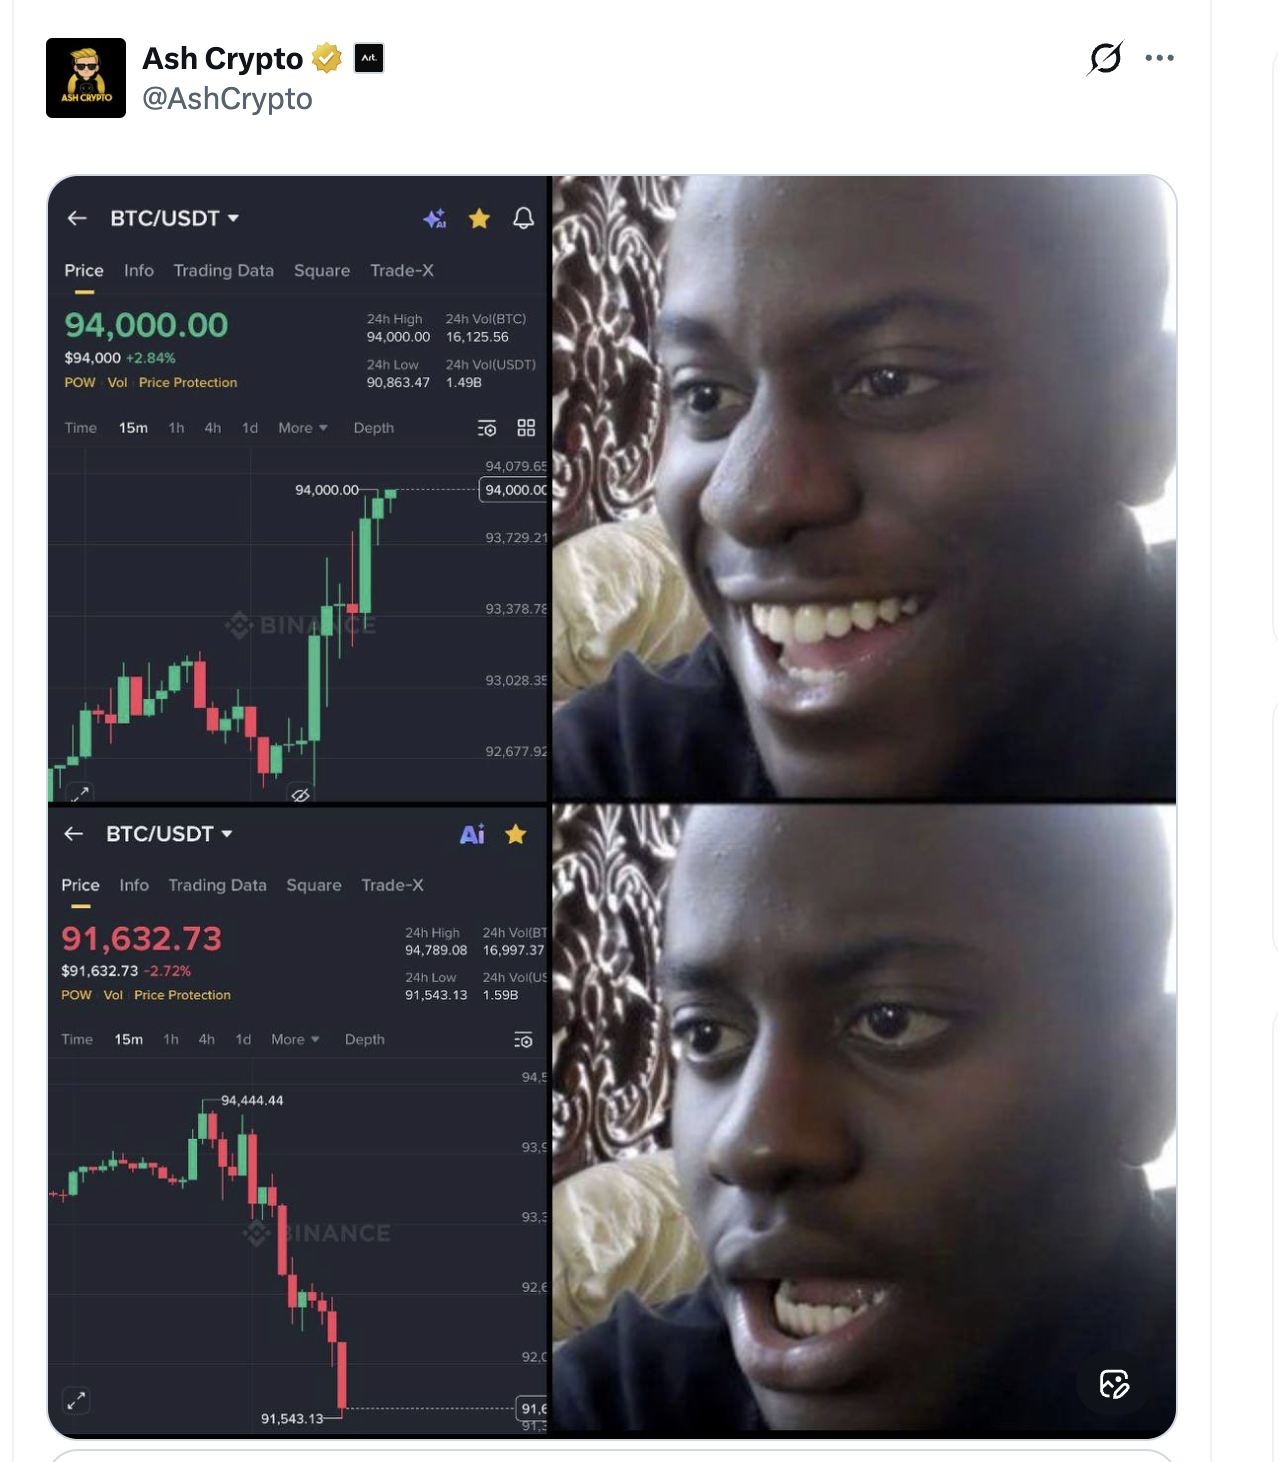
Task: Open the @AshCrypto handle link
Action: [x=227, y=99]
